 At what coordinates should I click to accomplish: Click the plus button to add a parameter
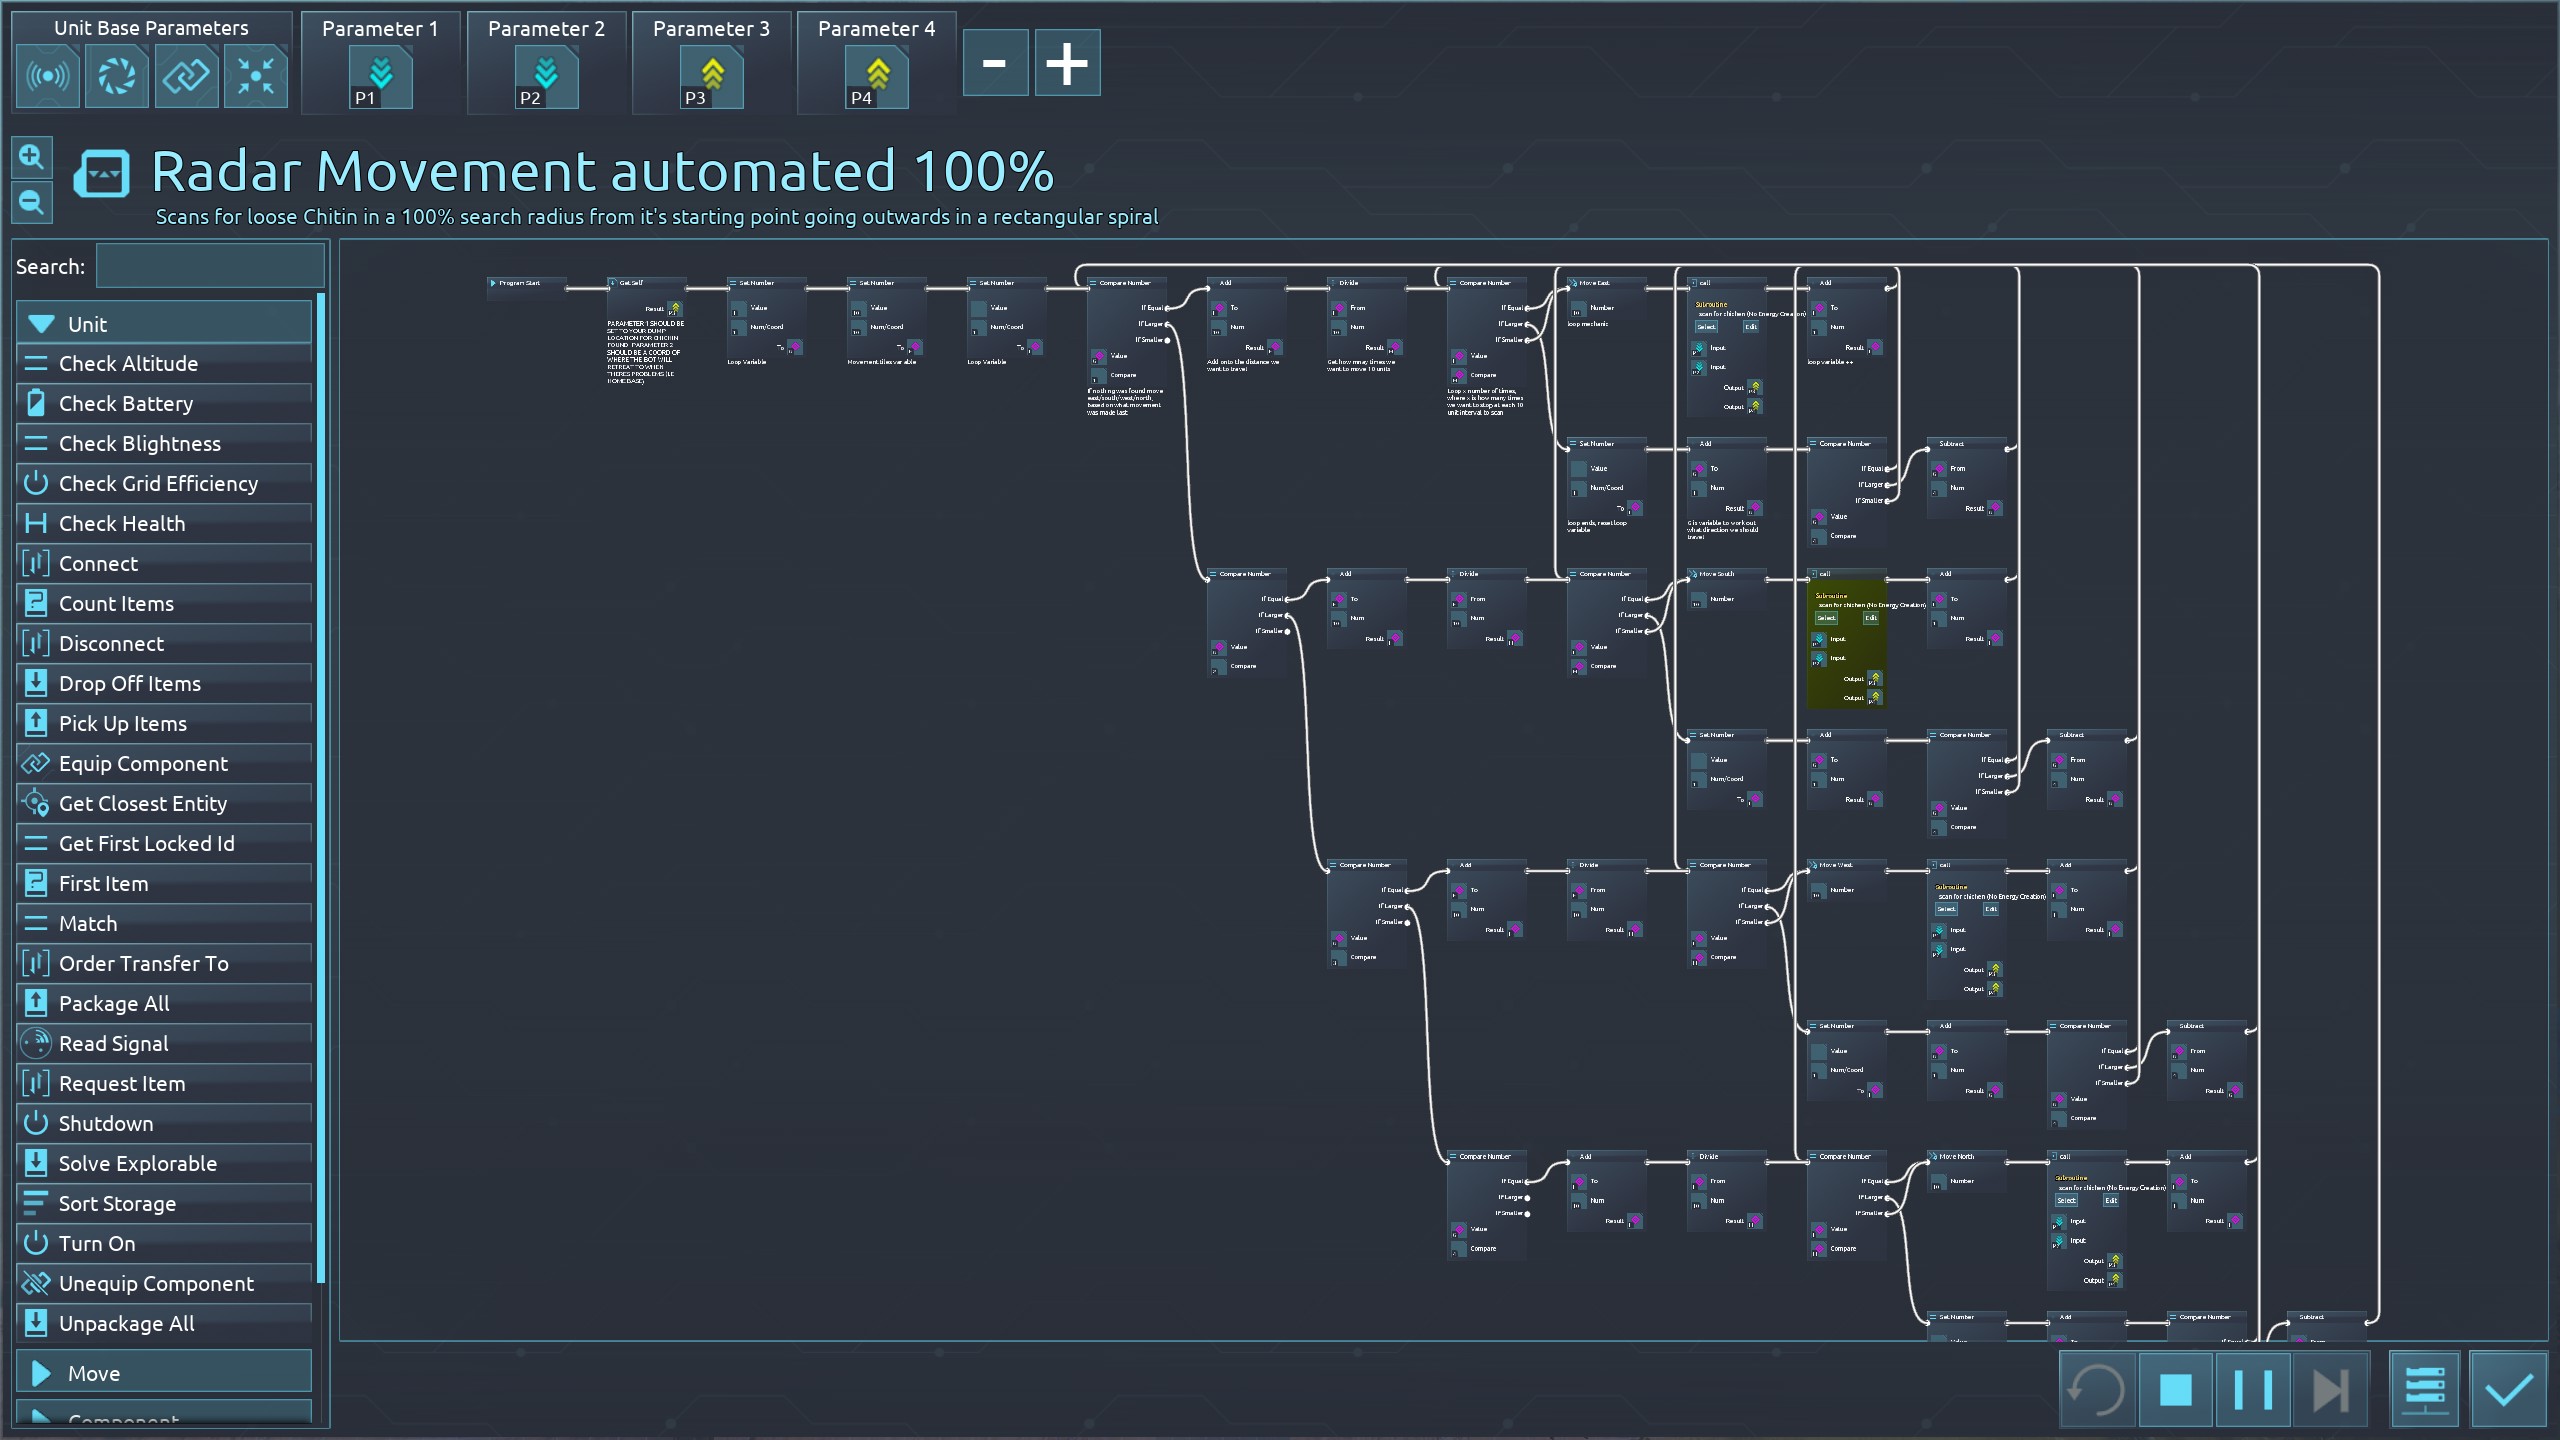tap(1067, 63)
